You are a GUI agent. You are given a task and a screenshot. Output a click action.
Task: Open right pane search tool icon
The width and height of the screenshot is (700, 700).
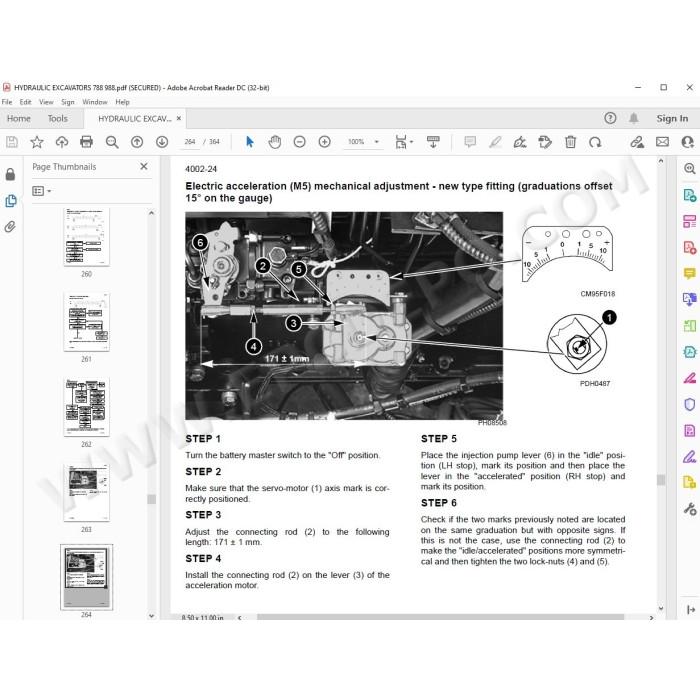(x=690, y=168)
